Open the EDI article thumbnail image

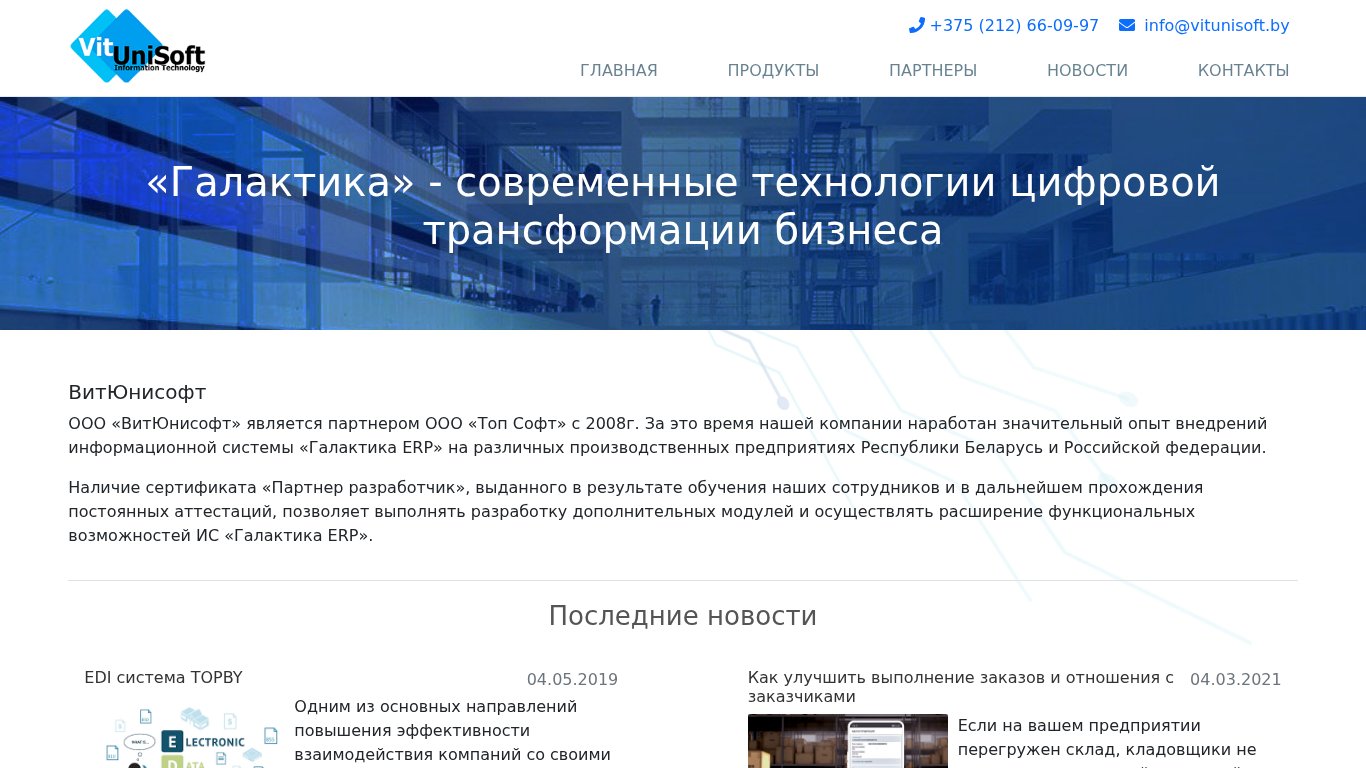(x=184, y=737)
